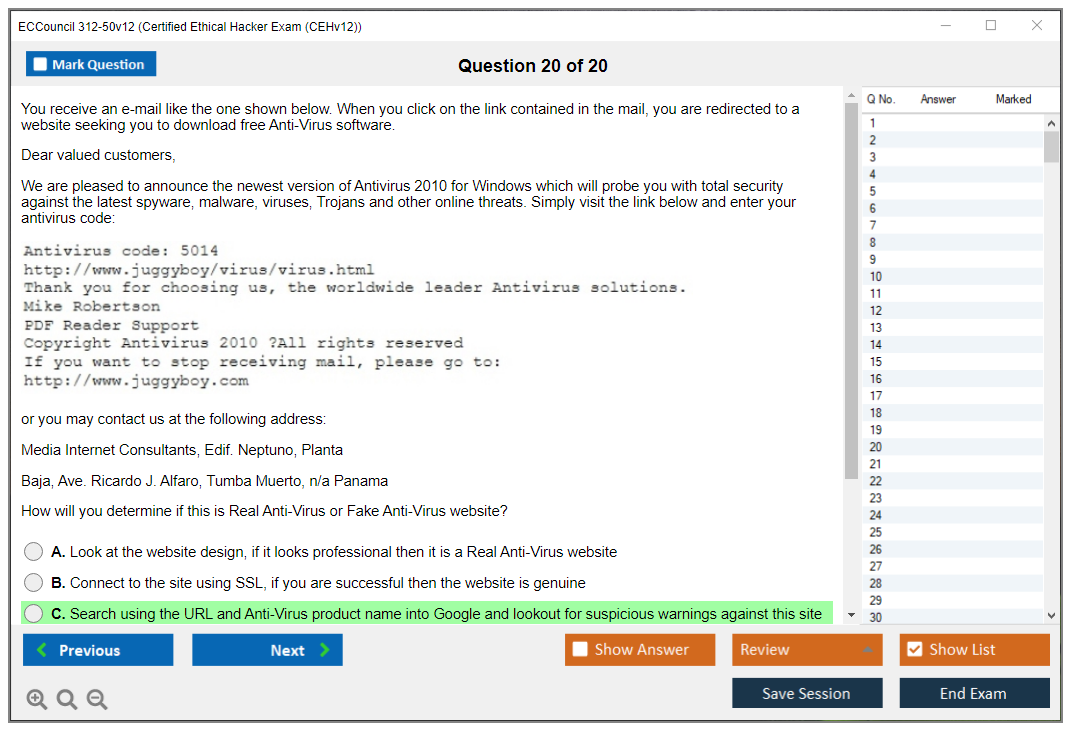
Task: Click the zoom out magnifier icon
Action: tap(97, 699)
